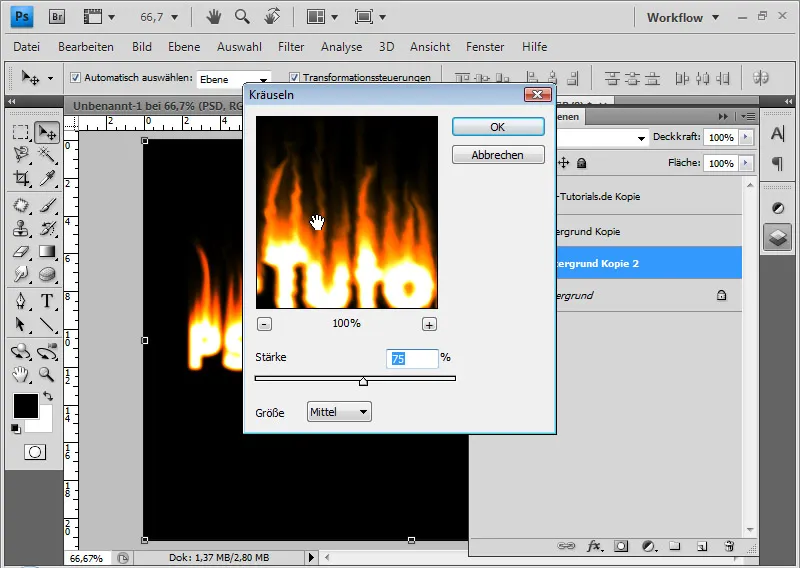This screenshot has height=568, width=800.
Task: Open the Bearbeiten menu
Action: pos(86,47)
